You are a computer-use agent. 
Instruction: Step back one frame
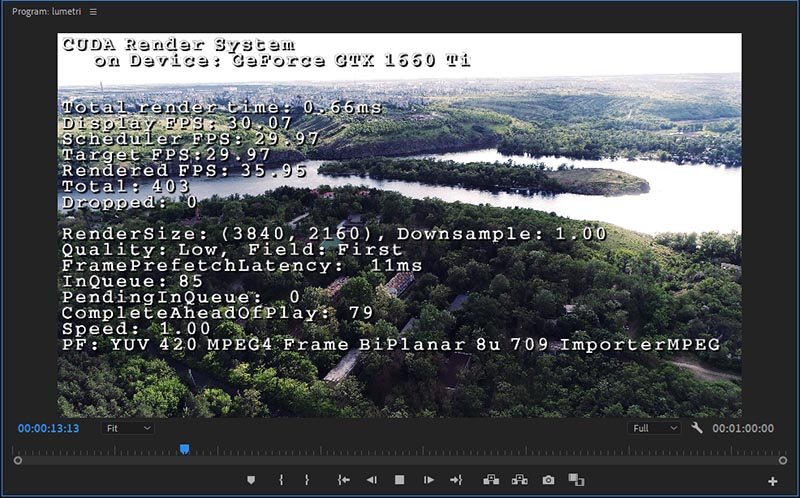tap(372, 480)
